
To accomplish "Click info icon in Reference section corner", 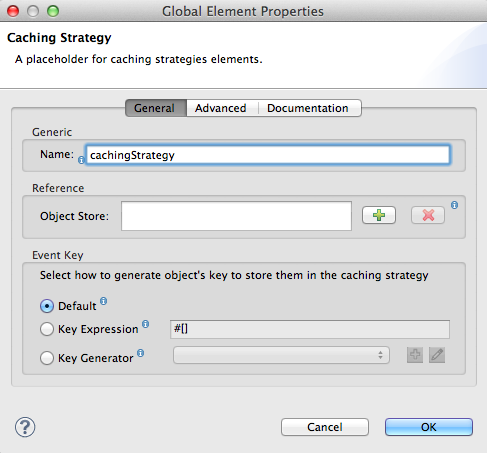I will 454,205.
